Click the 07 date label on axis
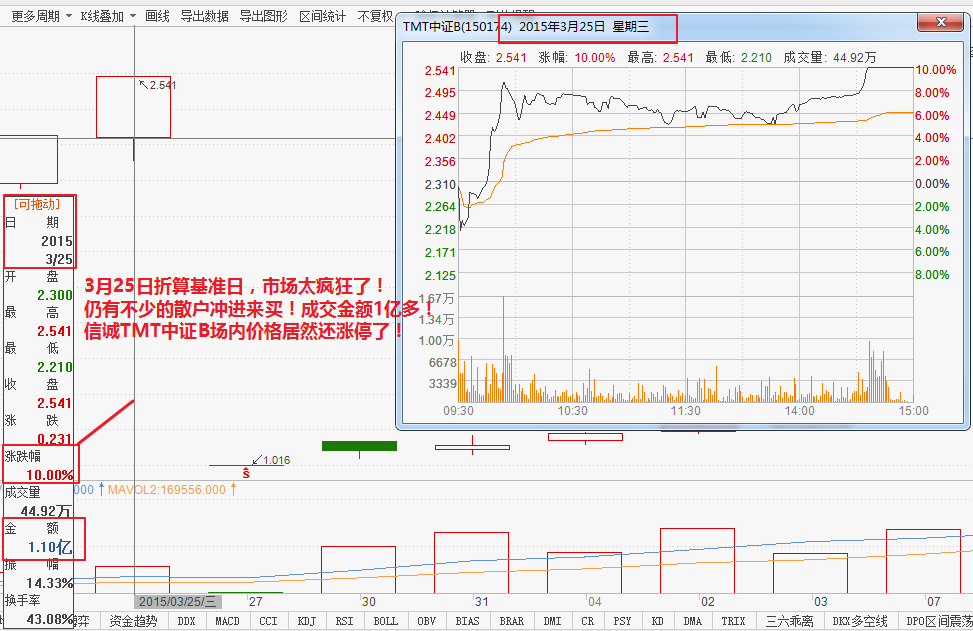 point(934,601)
